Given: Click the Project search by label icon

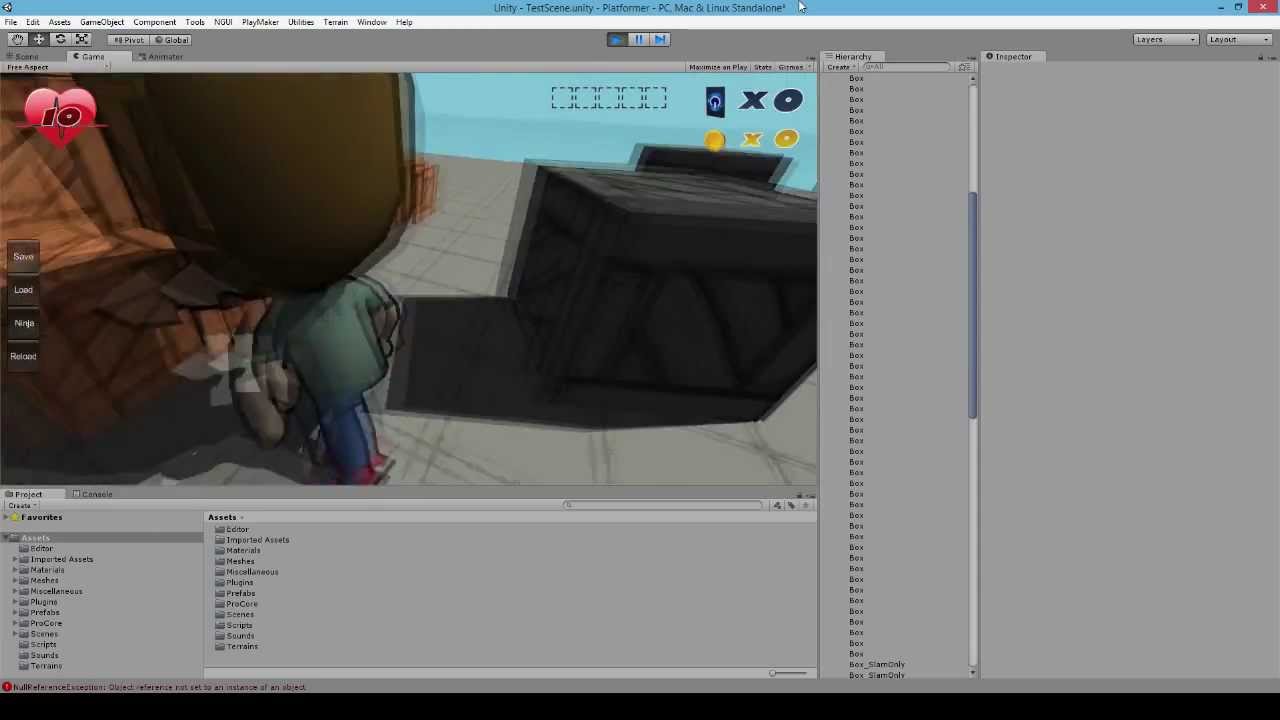Looking at the screenshot, I should click(792, 506).
